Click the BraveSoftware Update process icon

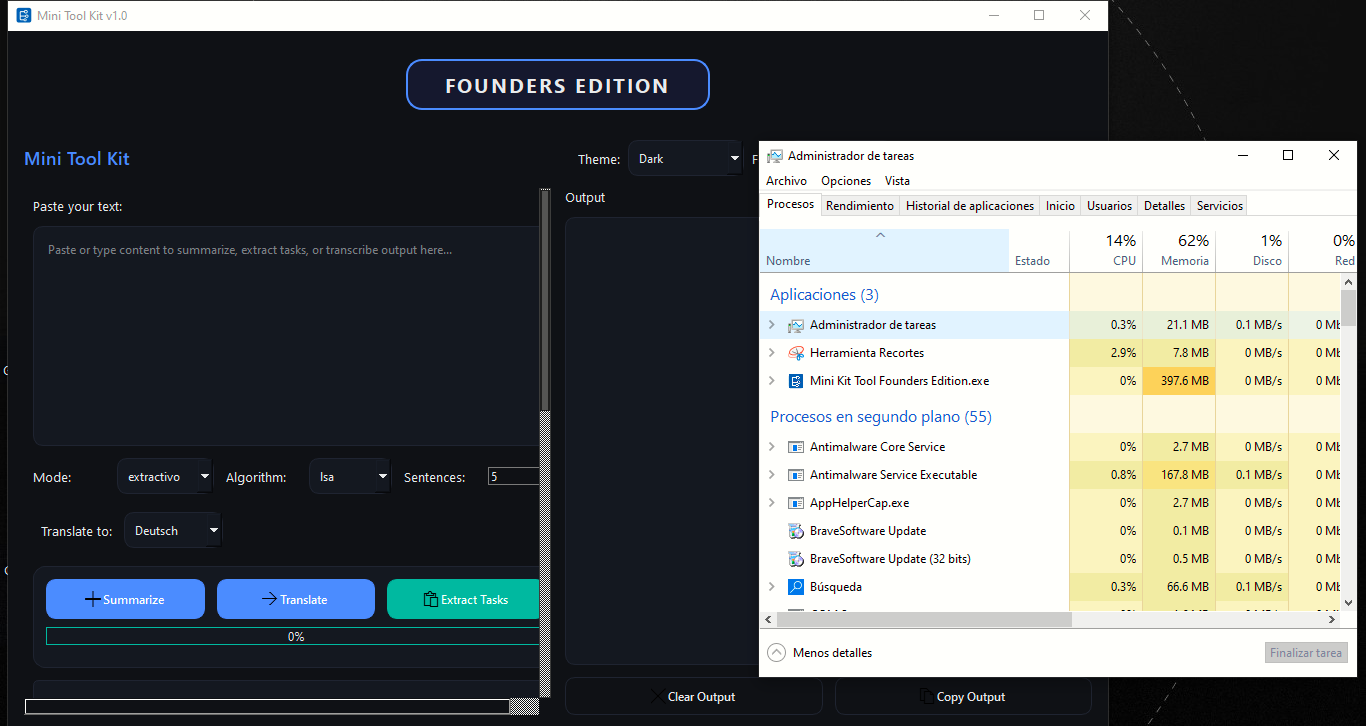[x=796, y=531]
